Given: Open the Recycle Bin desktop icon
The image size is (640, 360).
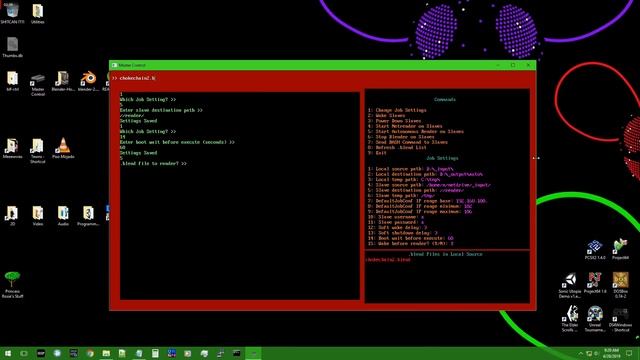Looking at the screenshot, I should point(12,13).
